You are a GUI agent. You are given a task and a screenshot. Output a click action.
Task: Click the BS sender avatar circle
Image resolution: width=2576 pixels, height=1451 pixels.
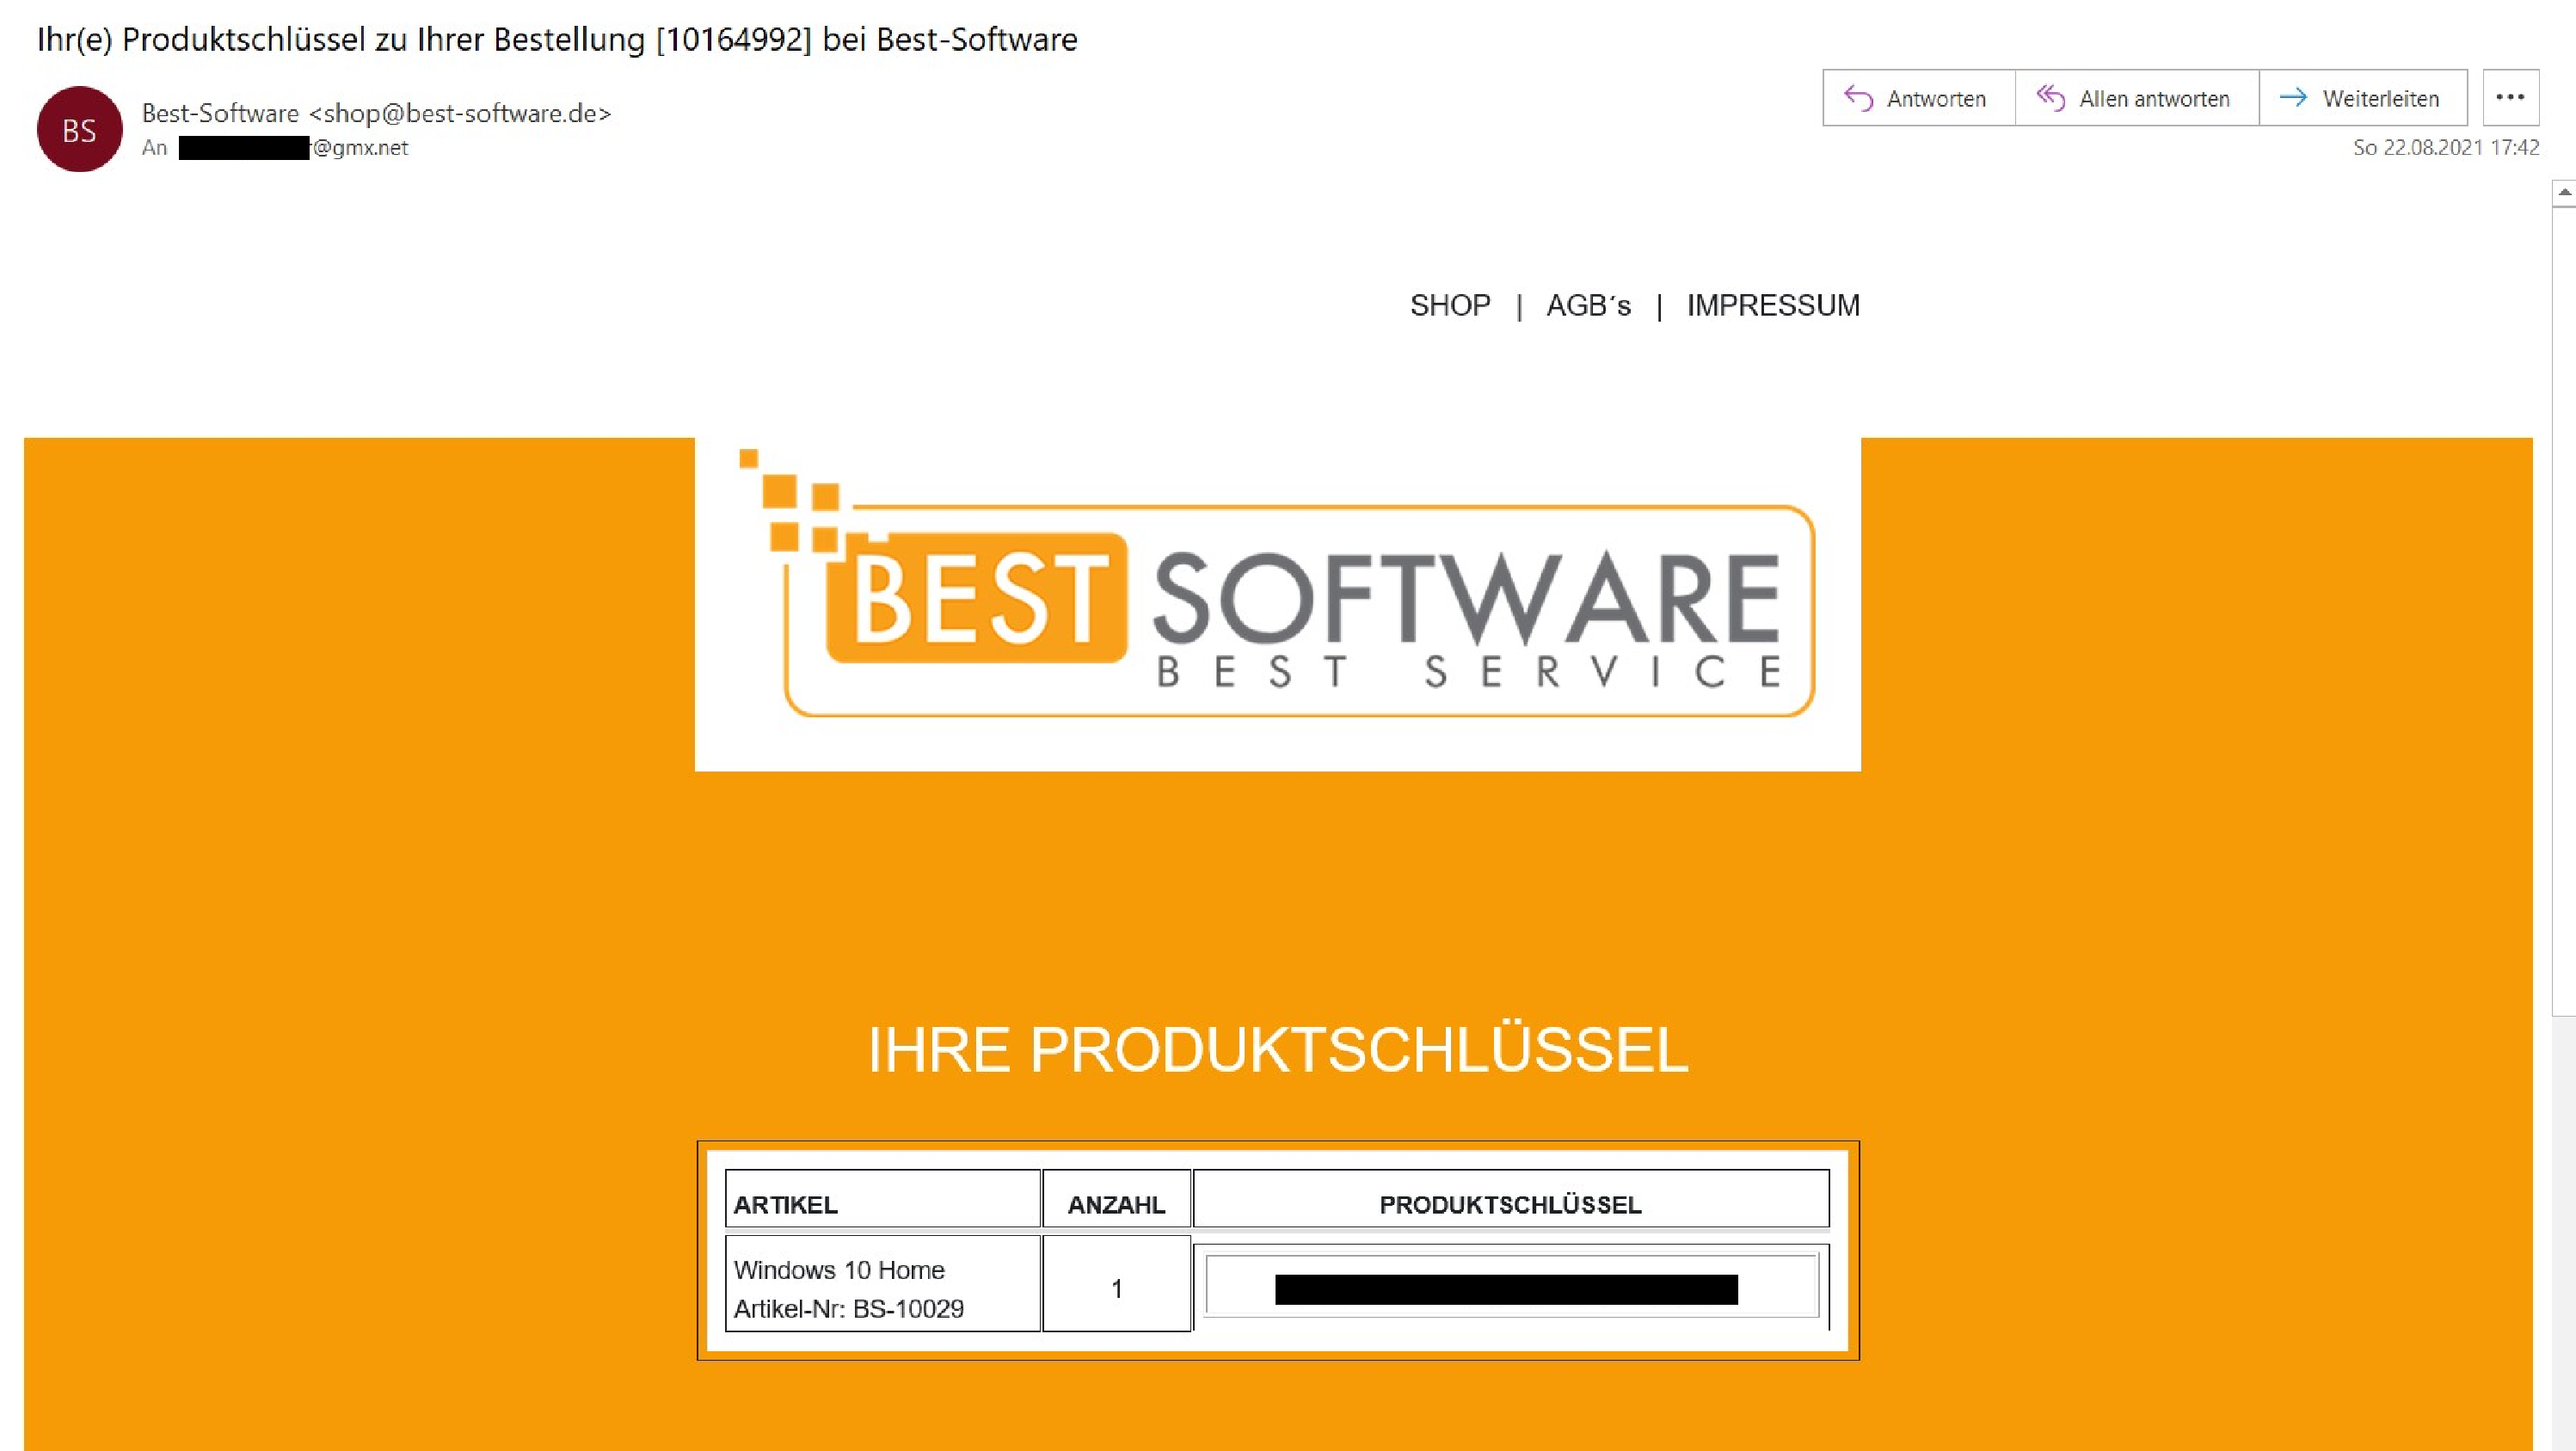point(78,128)
